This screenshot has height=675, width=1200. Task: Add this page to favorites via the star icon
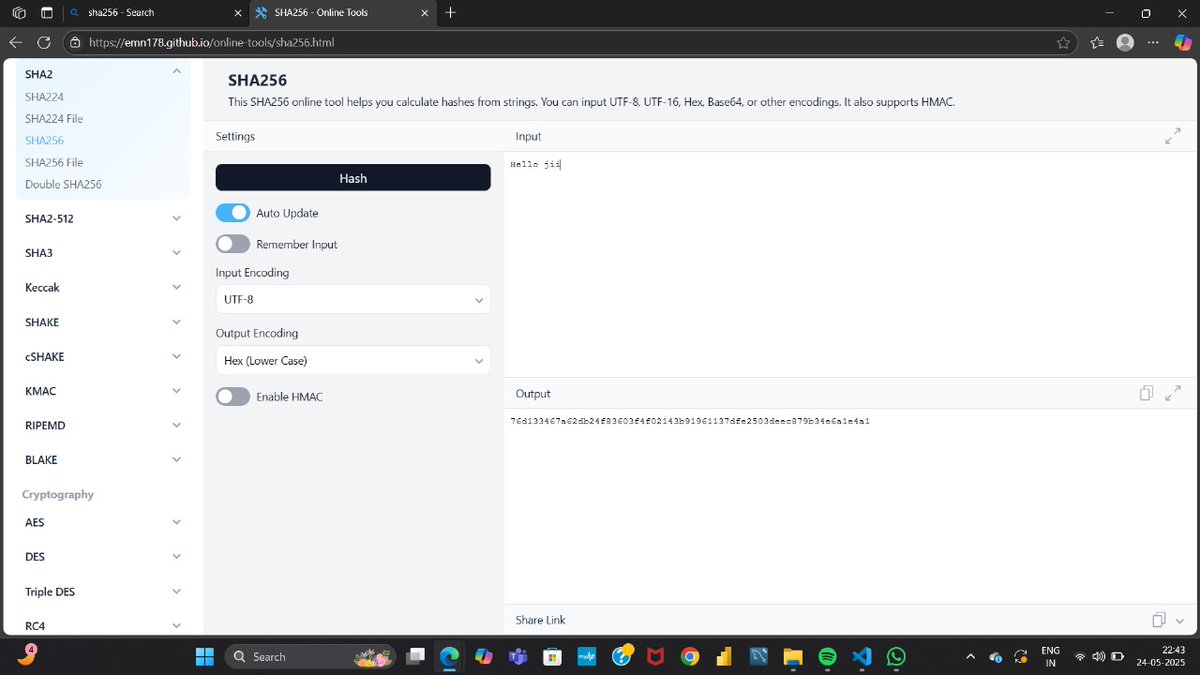(x=1063, y=43)
